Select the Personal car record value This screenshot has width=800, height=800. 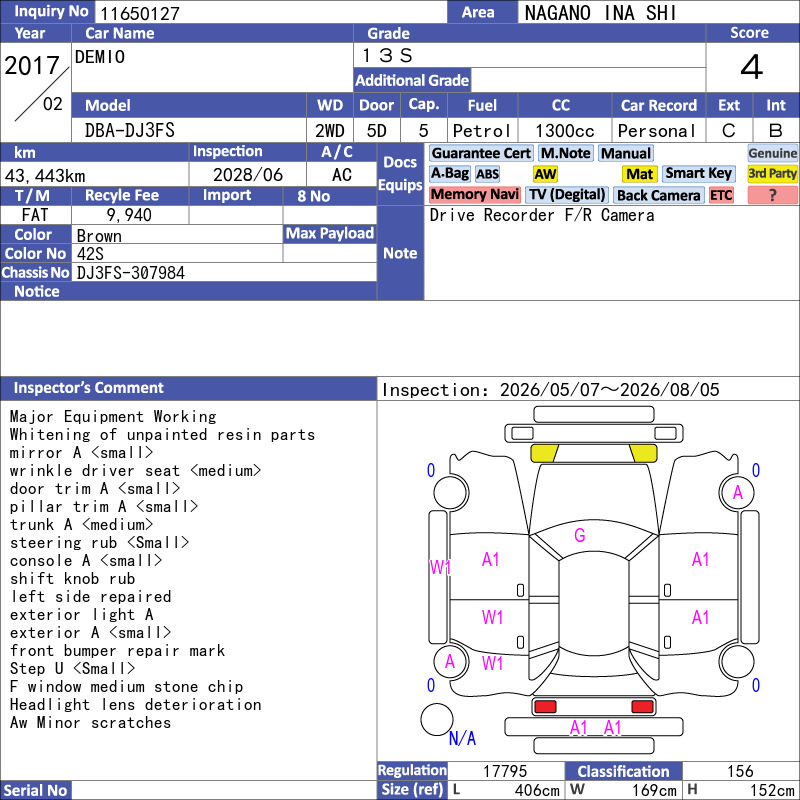point(657,131)
